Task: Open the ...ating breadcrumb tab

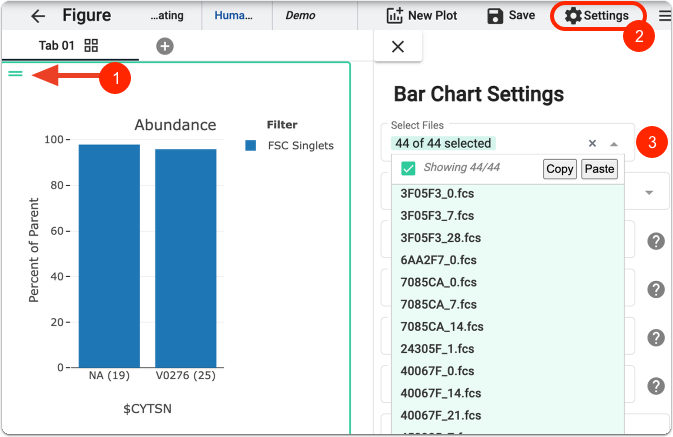Action: [x=167, y=15]
